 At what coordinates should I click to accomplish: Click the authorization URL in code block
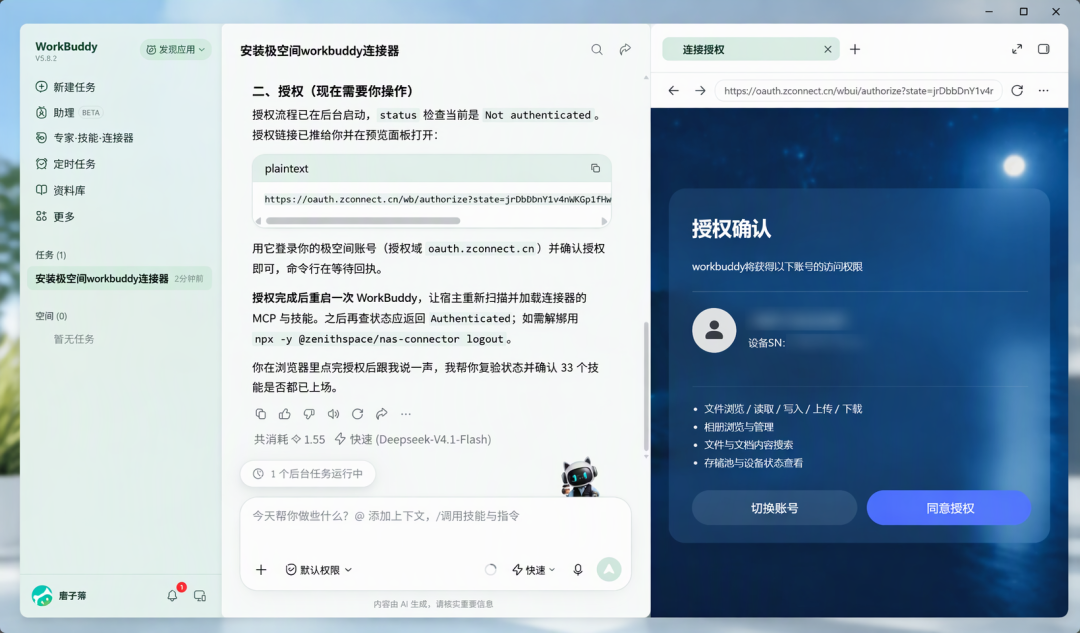coord(437,199)
